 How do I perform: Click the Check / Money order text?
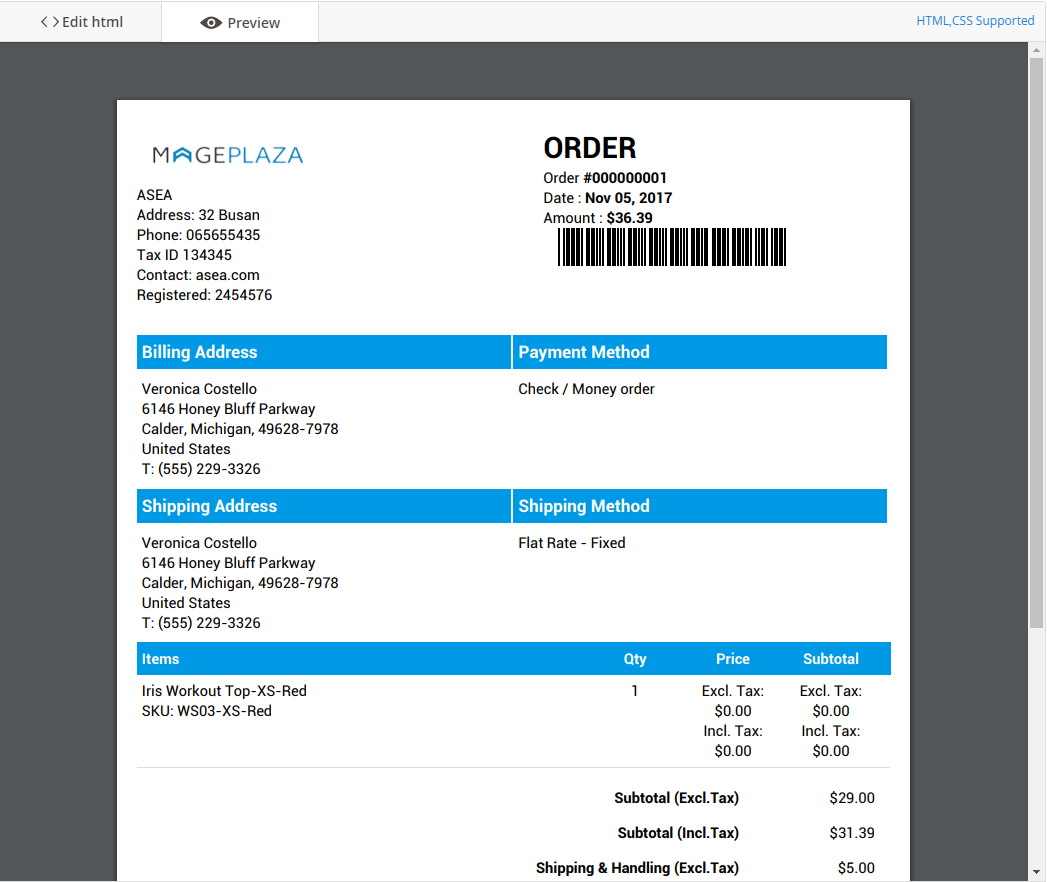coord(586,389)
